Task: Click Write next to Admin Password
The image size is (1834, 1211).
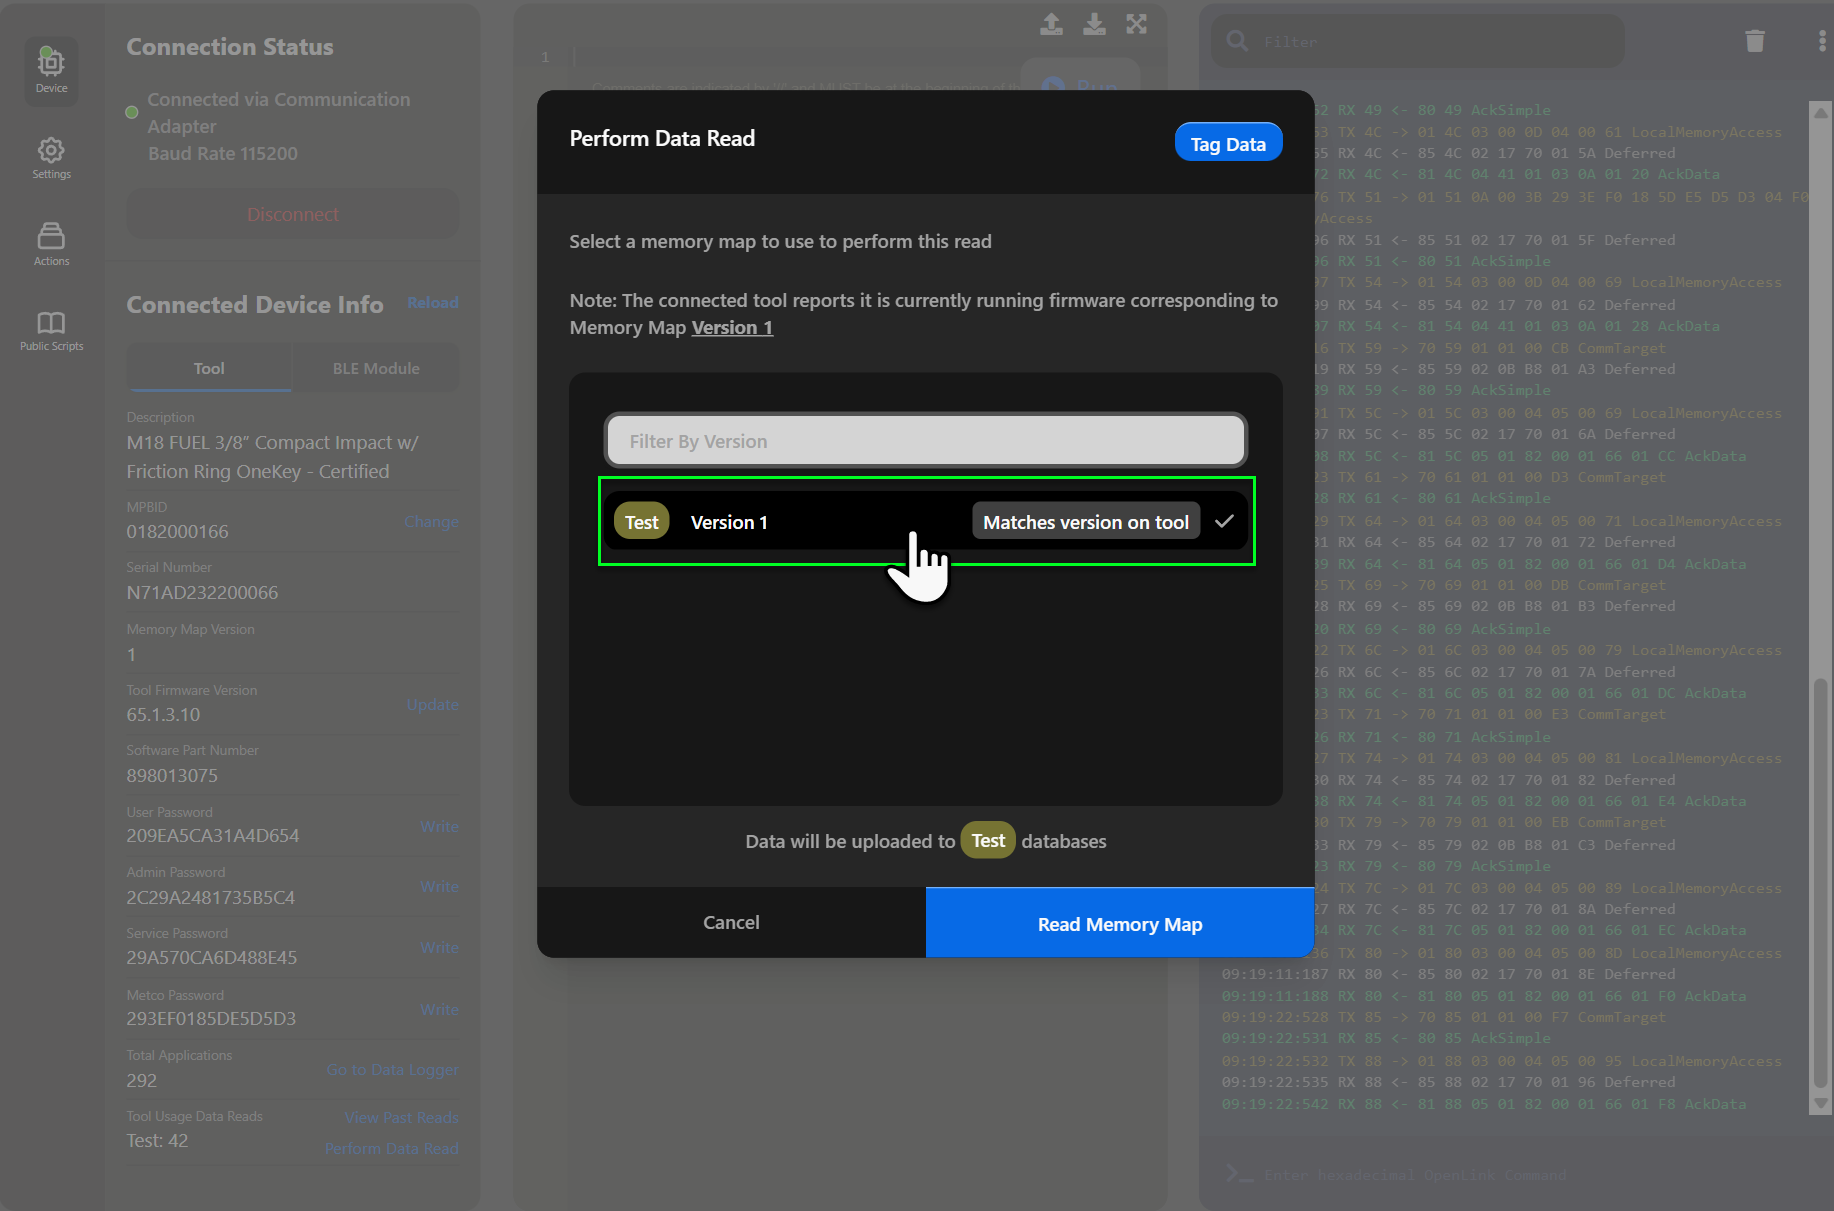Action: (x=439, y=887)
